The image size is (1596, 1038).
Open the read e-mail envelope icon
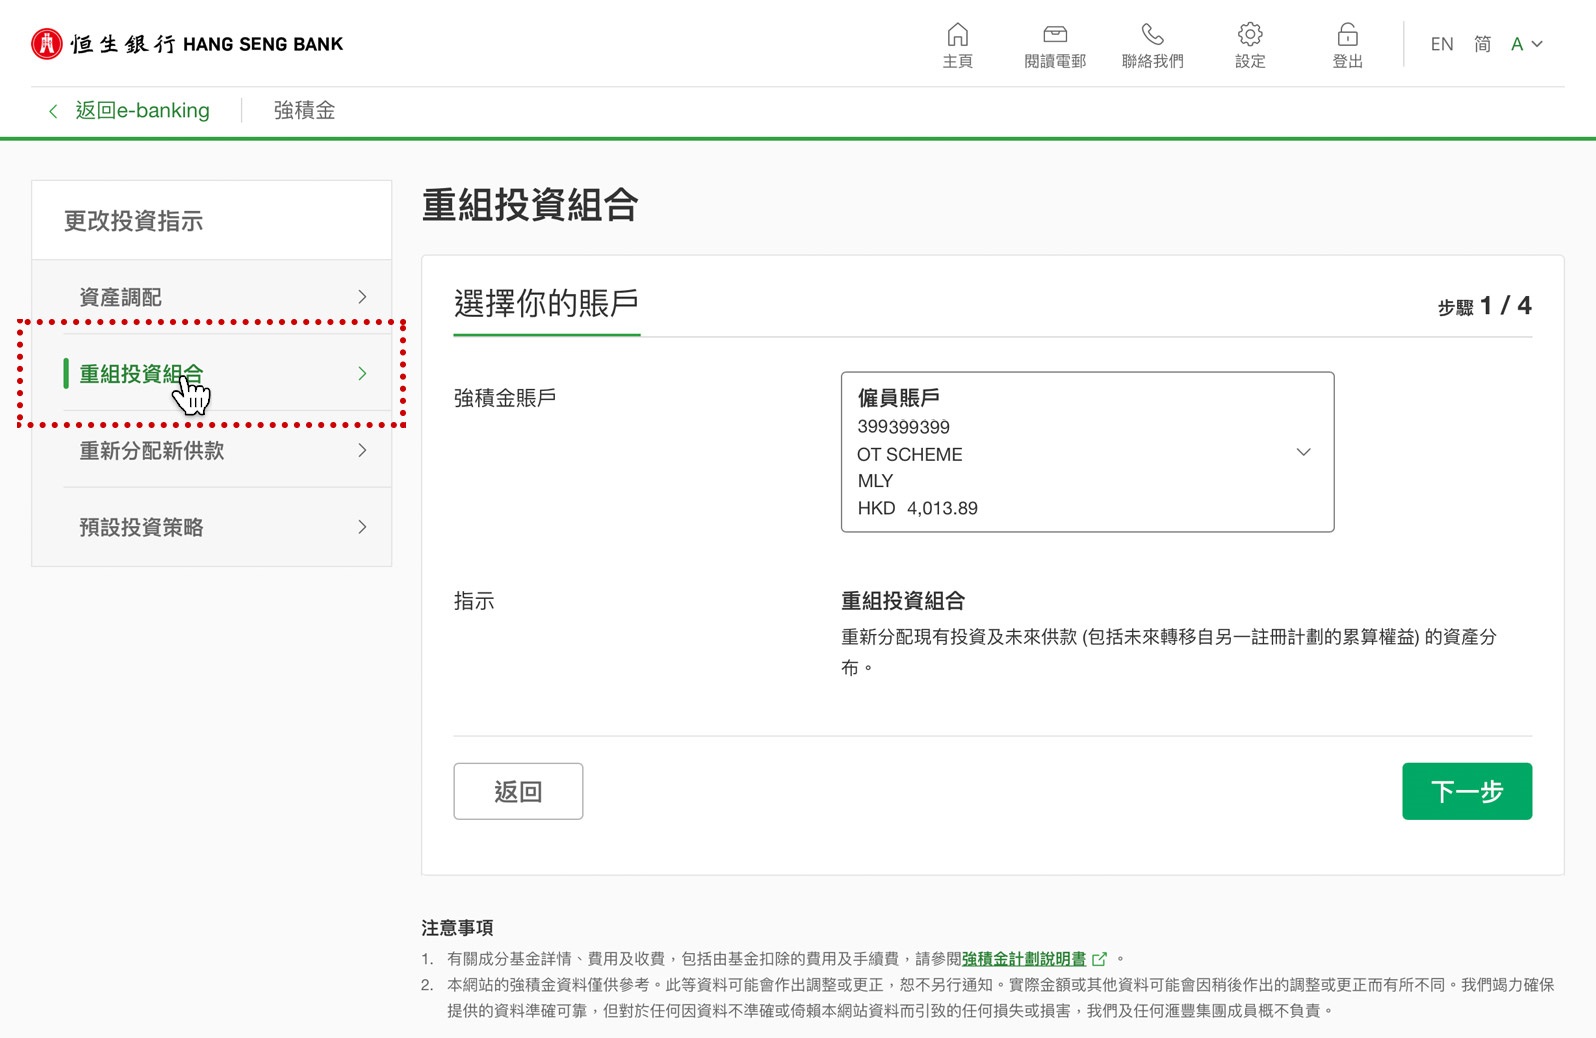pos(1055,36)
